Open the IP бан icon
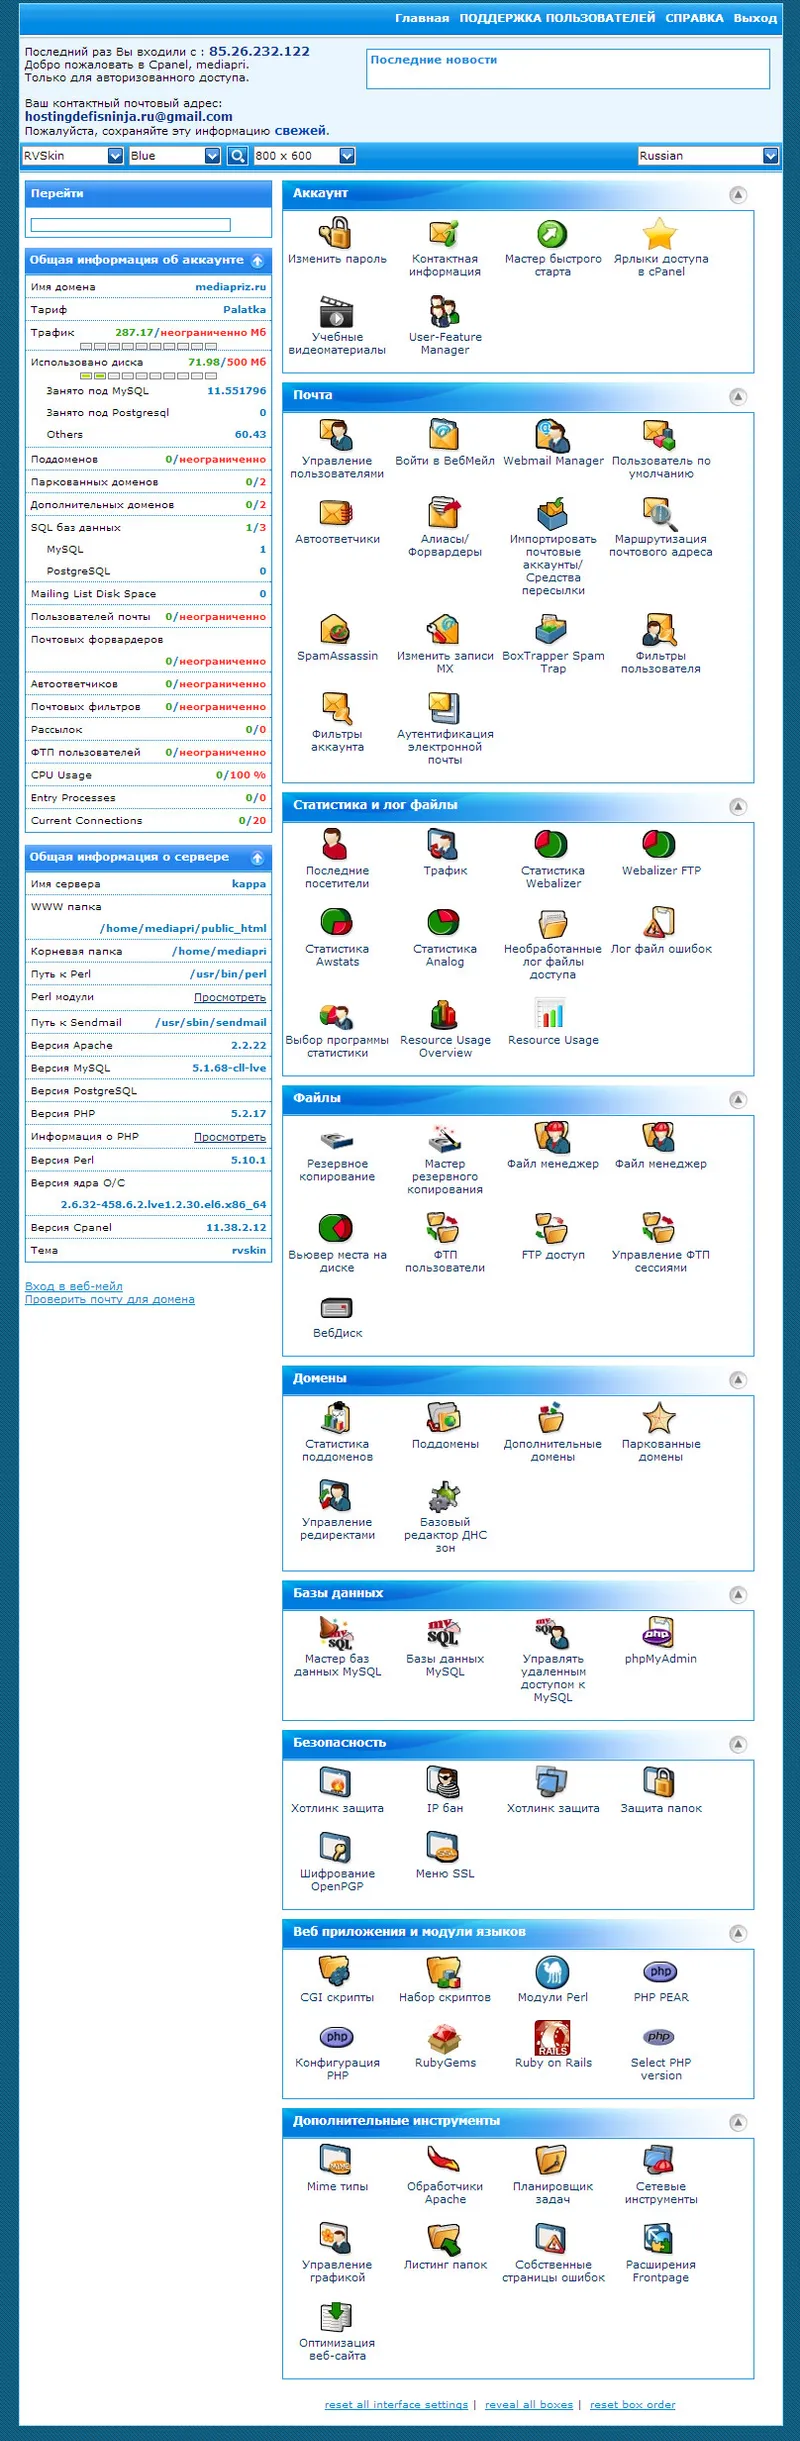Viewport: 800px width, 2441px height. tap(444, 1783)
